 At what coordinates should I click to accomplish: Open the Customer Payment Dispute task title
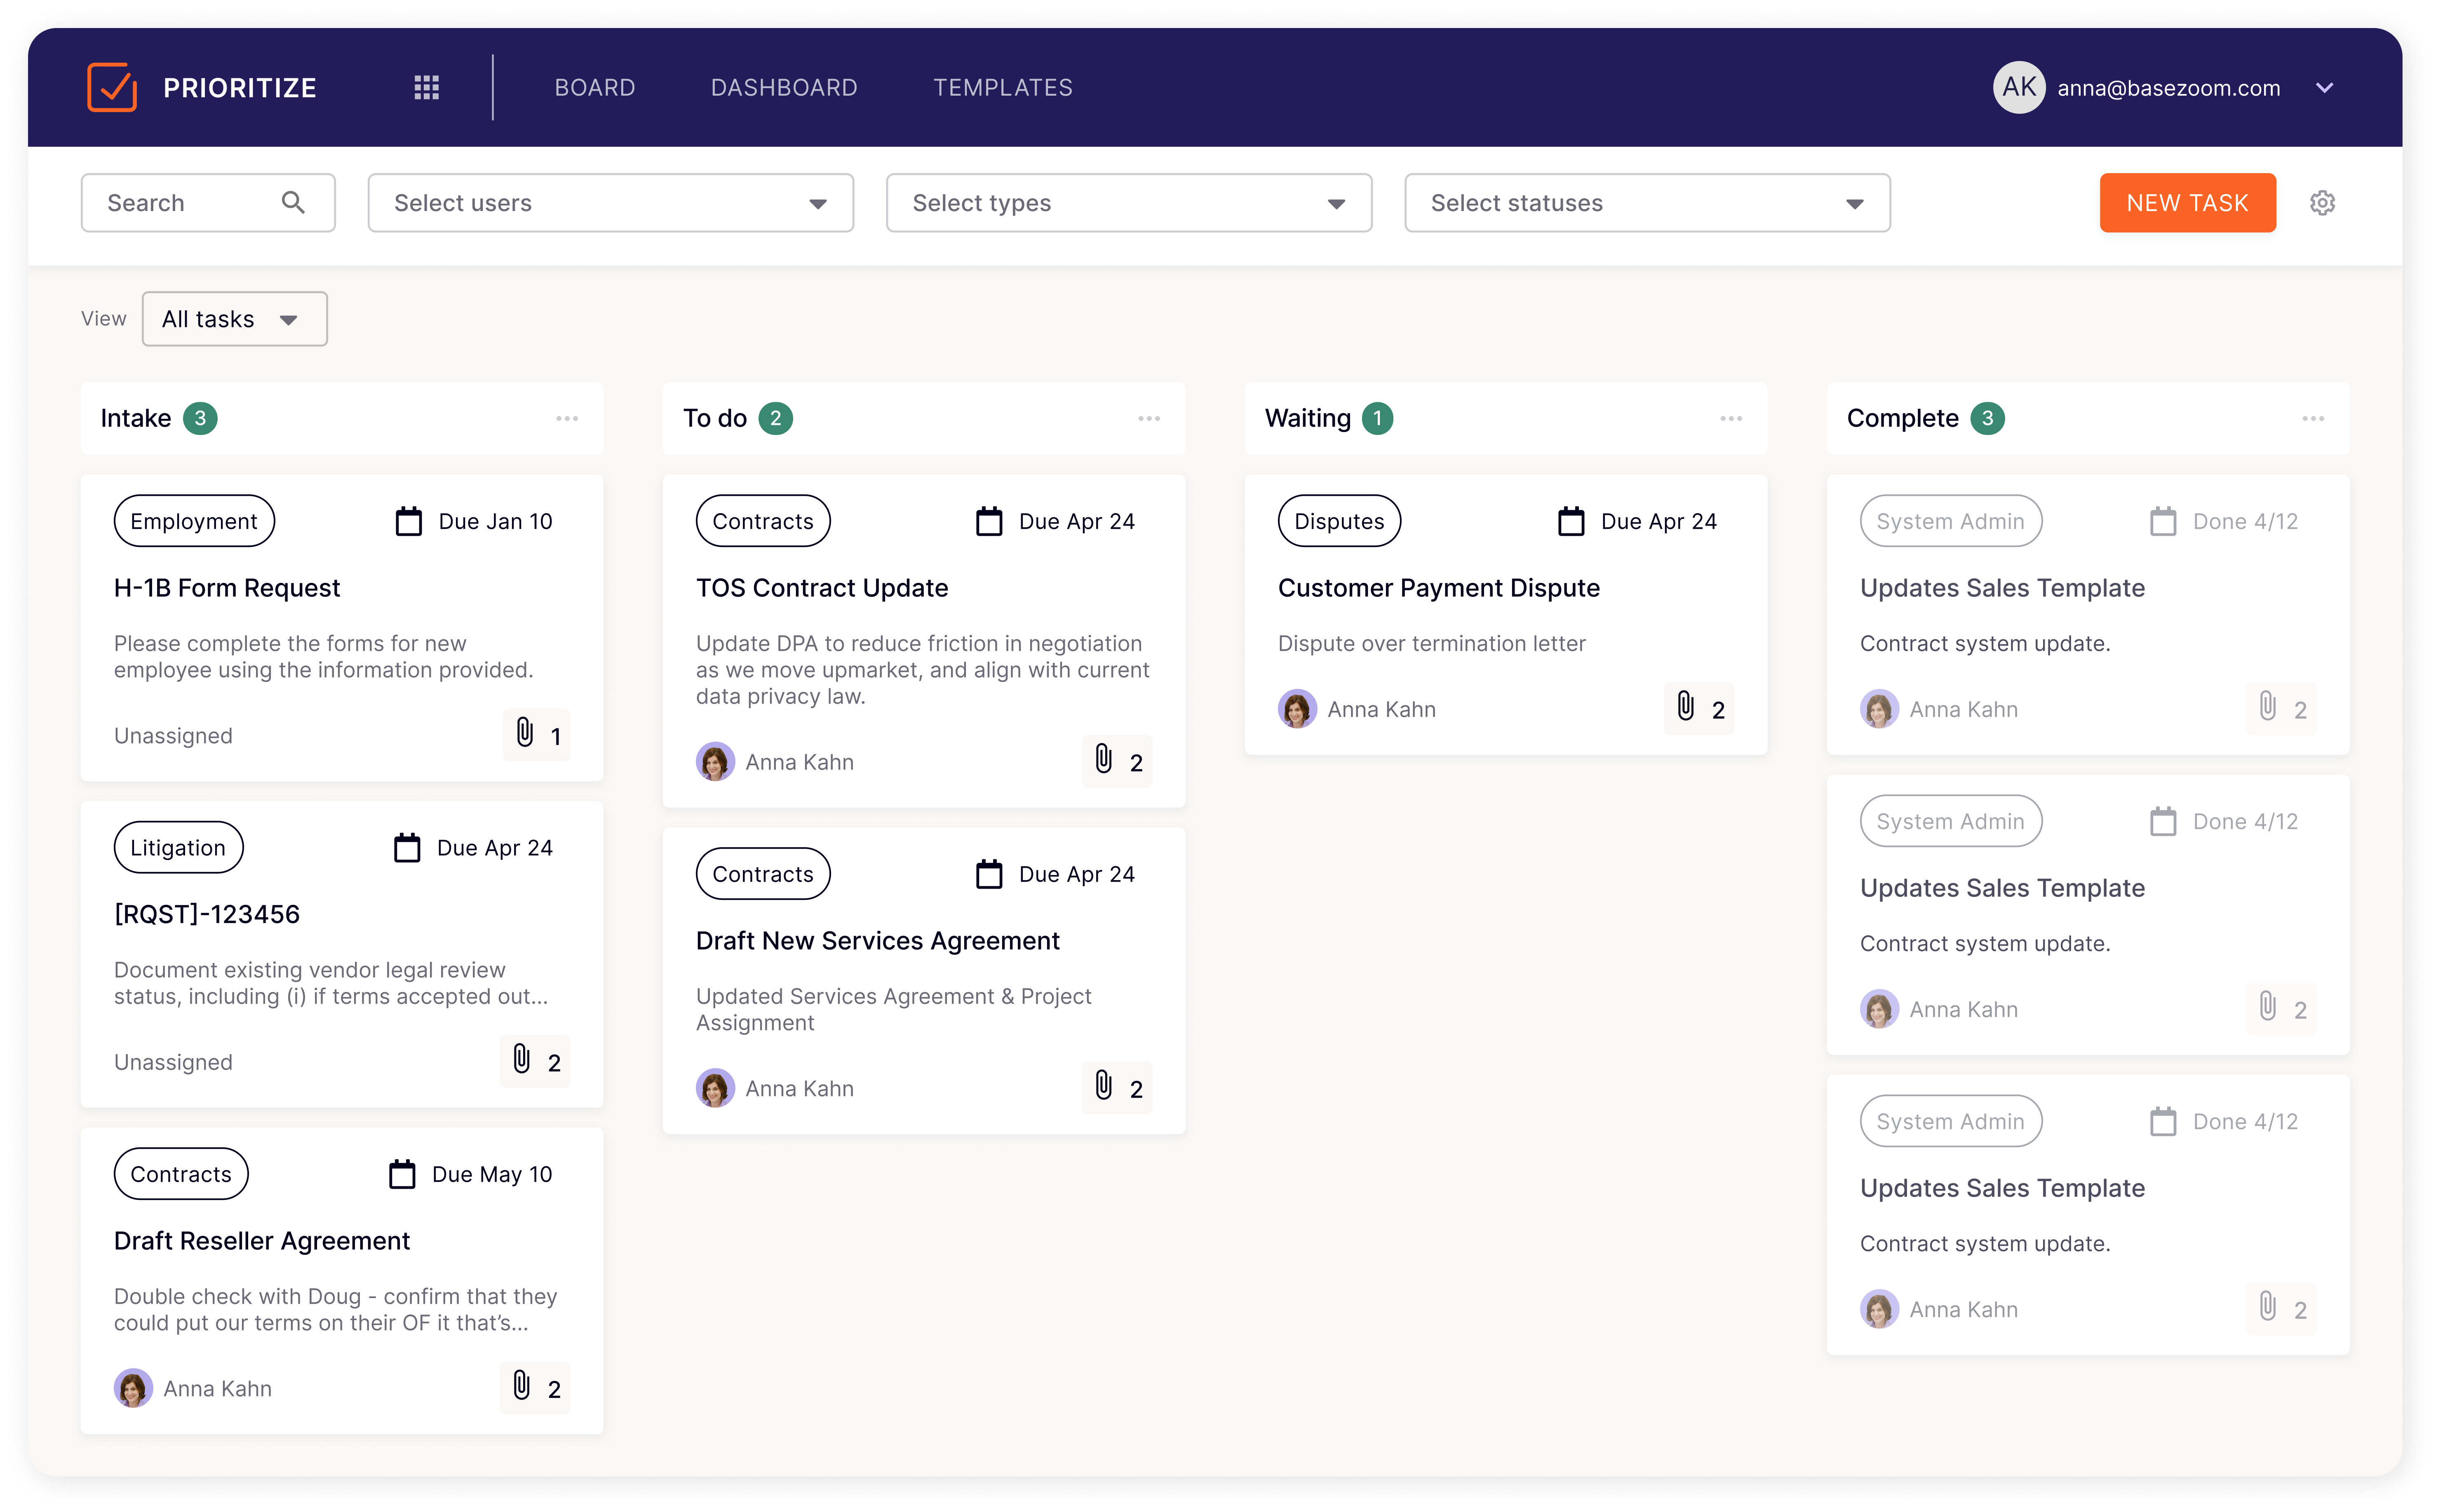click(1438, 588)
